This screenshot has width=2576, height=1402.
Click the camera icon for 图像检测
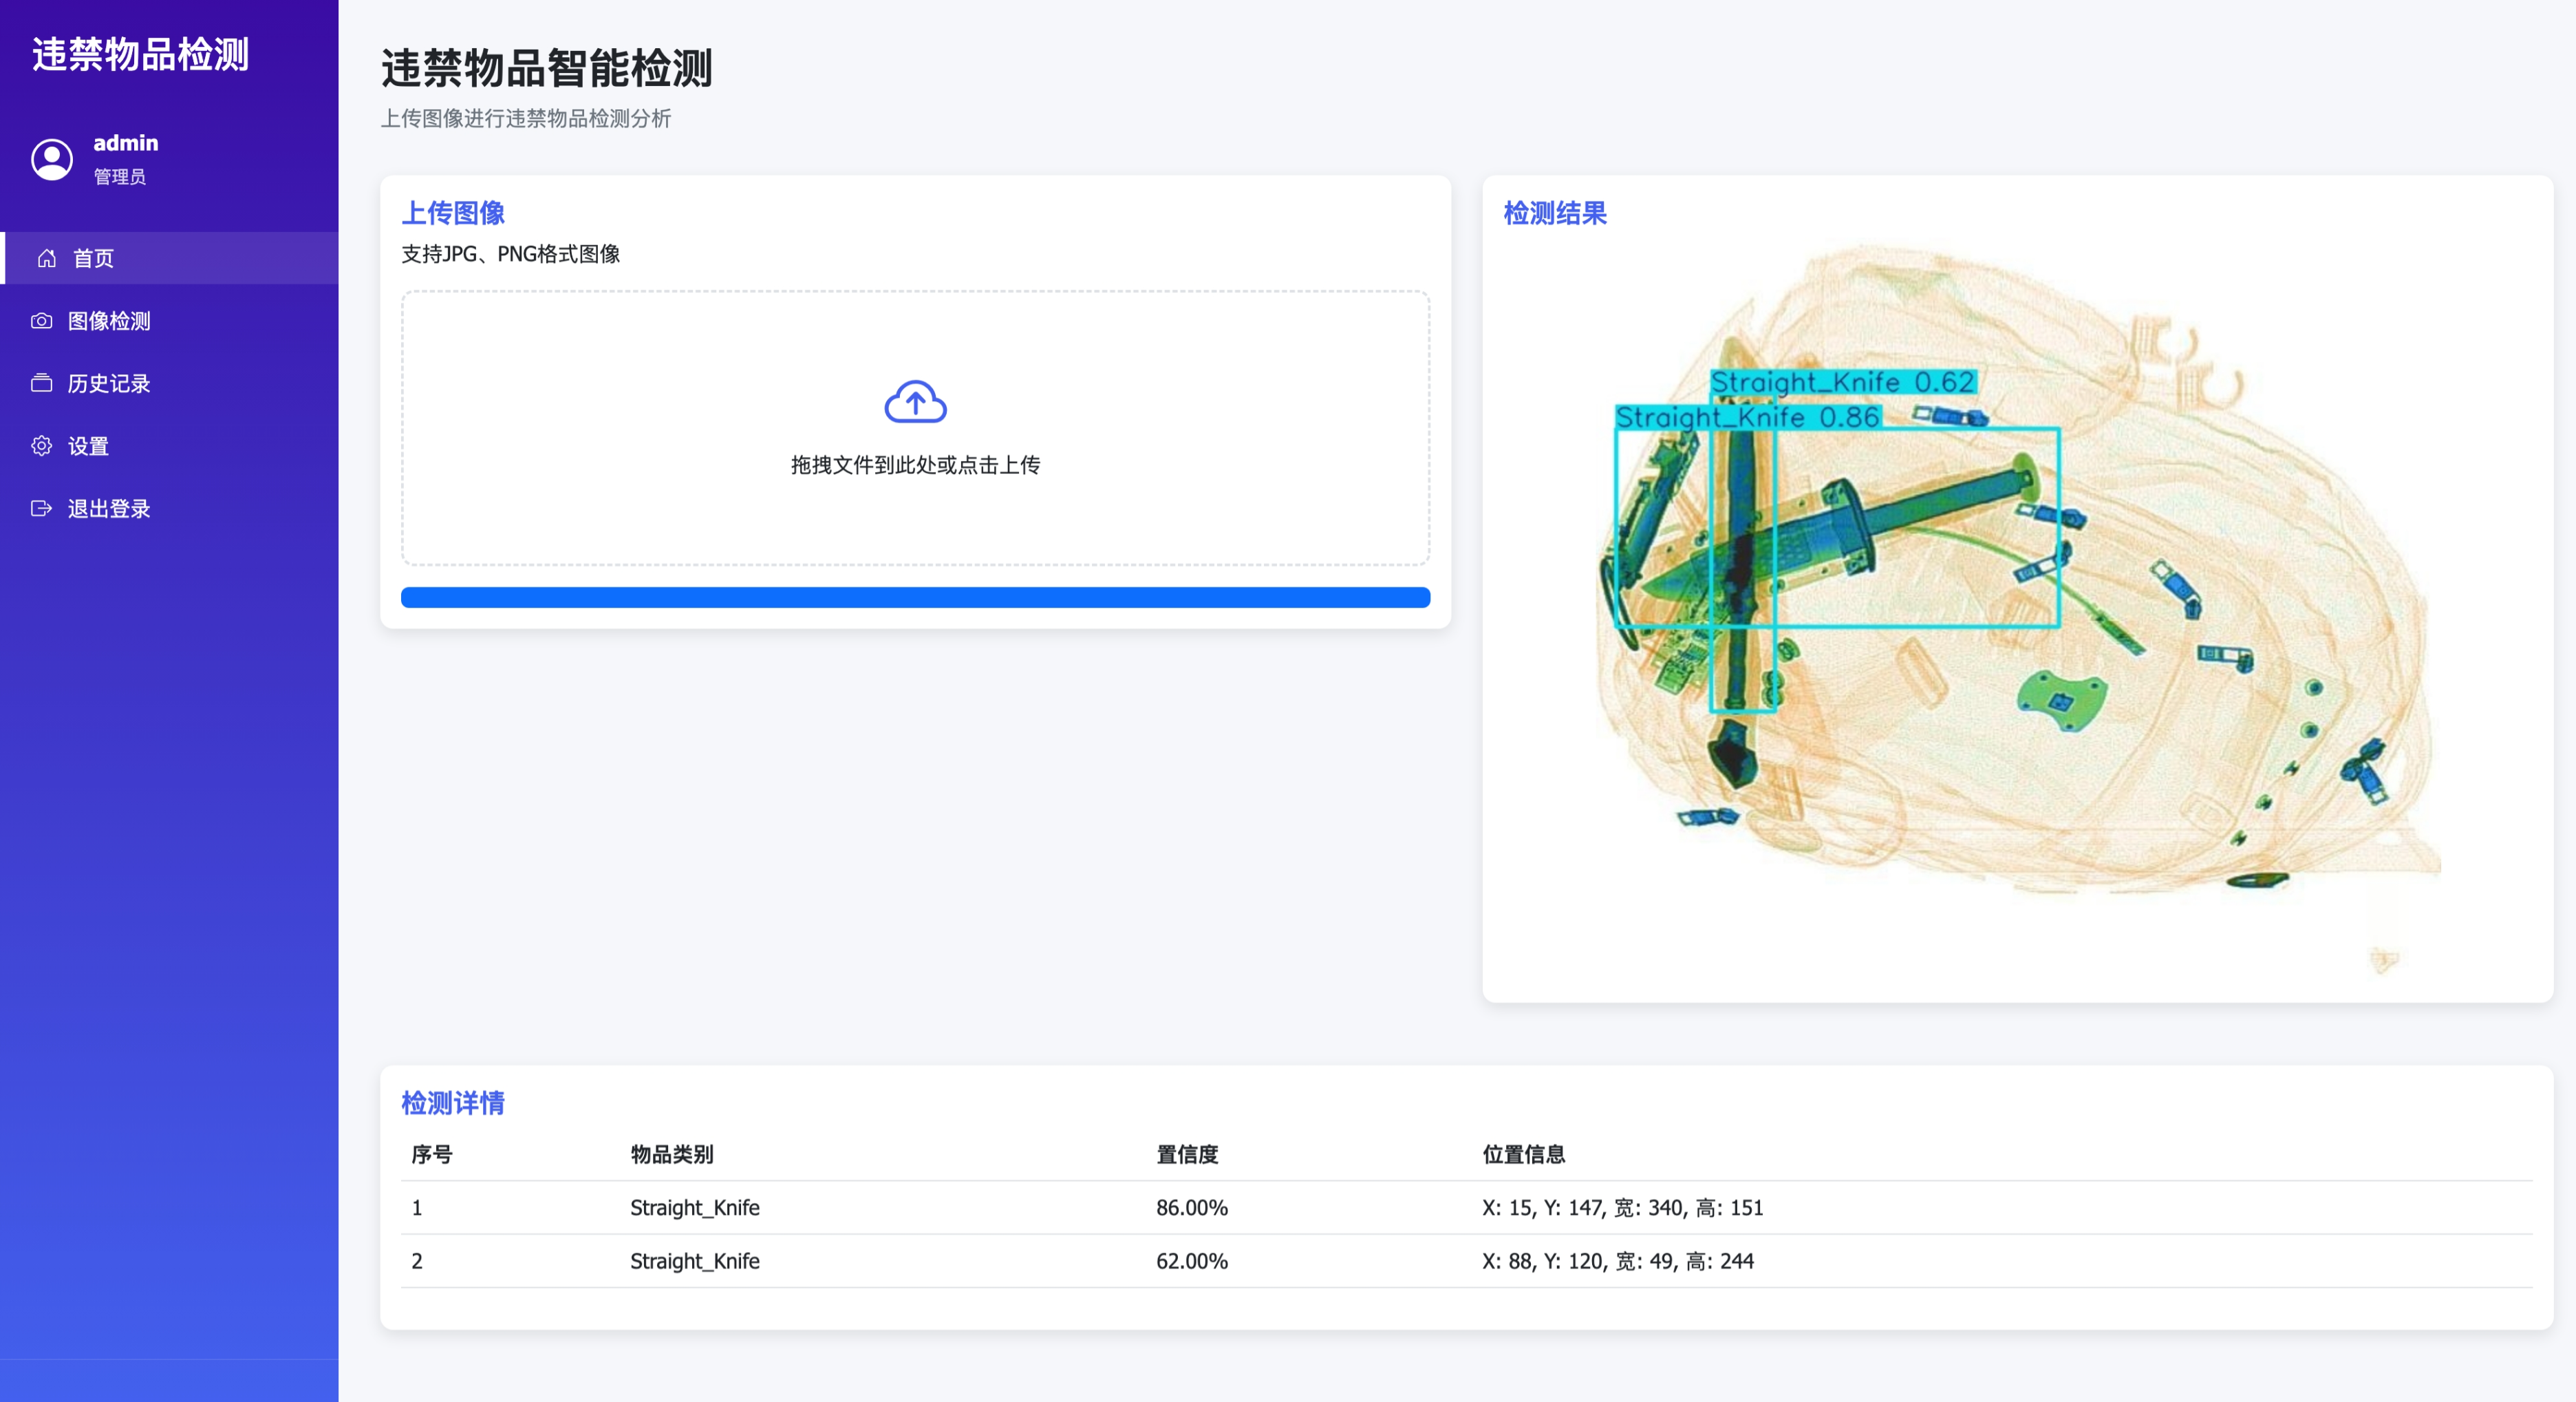pyautogui.click(x=41, y=321)
